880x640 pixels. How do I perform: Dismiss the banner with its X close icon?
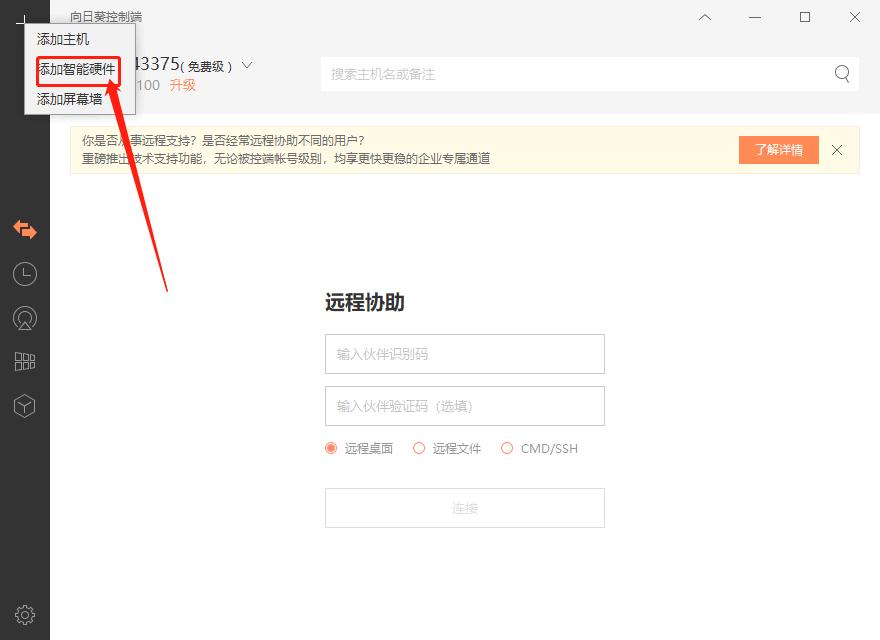tap(837, 150)
